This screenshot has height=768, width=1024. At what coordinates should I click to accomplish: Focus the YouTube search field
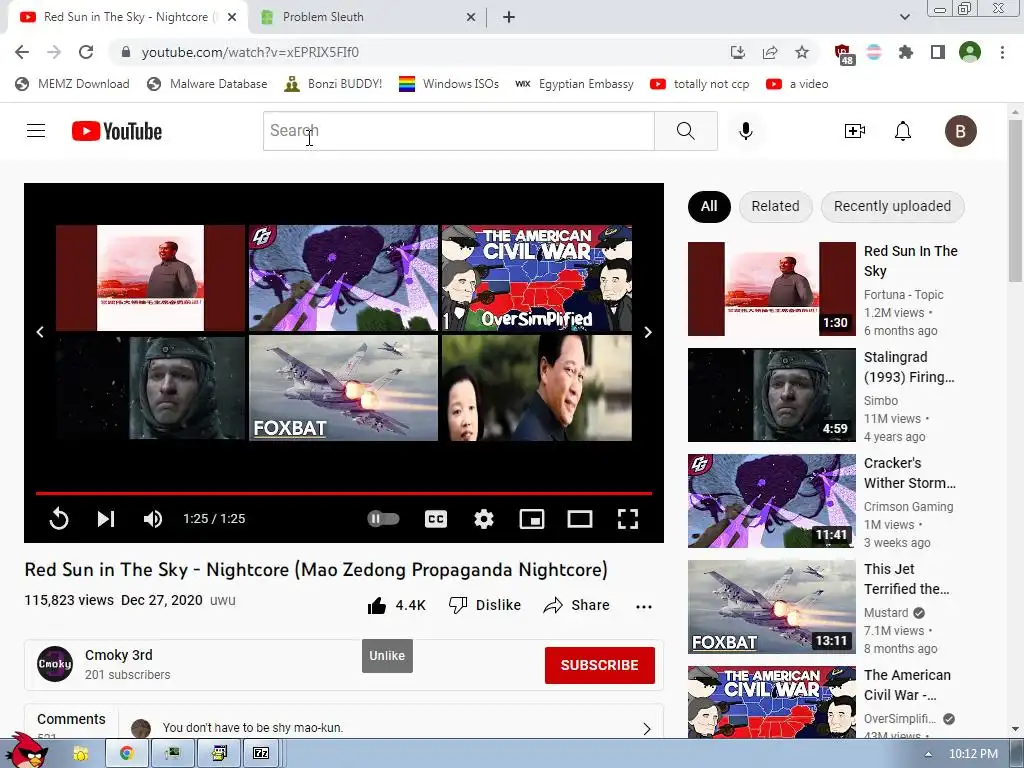point(458,131)
